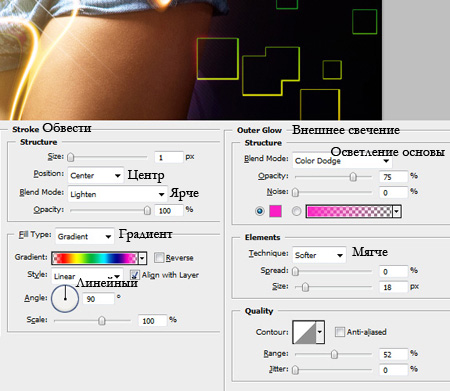This screenshot has width=450, height=391.
Task: Open the Stroke Position dropdown showing Center
Action: [95, 175]
